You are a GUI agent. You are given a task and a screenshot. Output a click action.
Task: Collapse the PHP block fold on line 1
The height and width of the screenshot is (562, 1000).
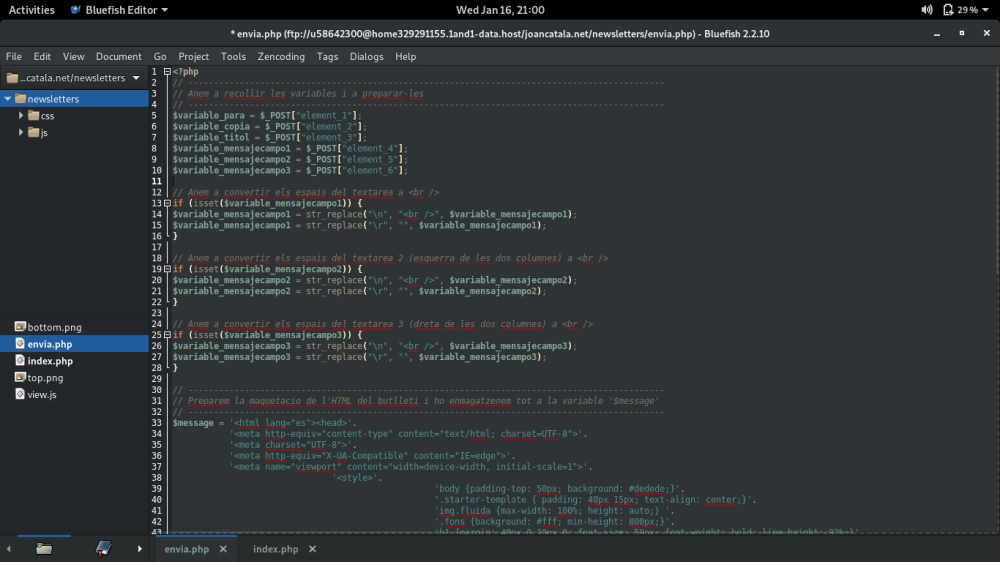pos(167,71)
